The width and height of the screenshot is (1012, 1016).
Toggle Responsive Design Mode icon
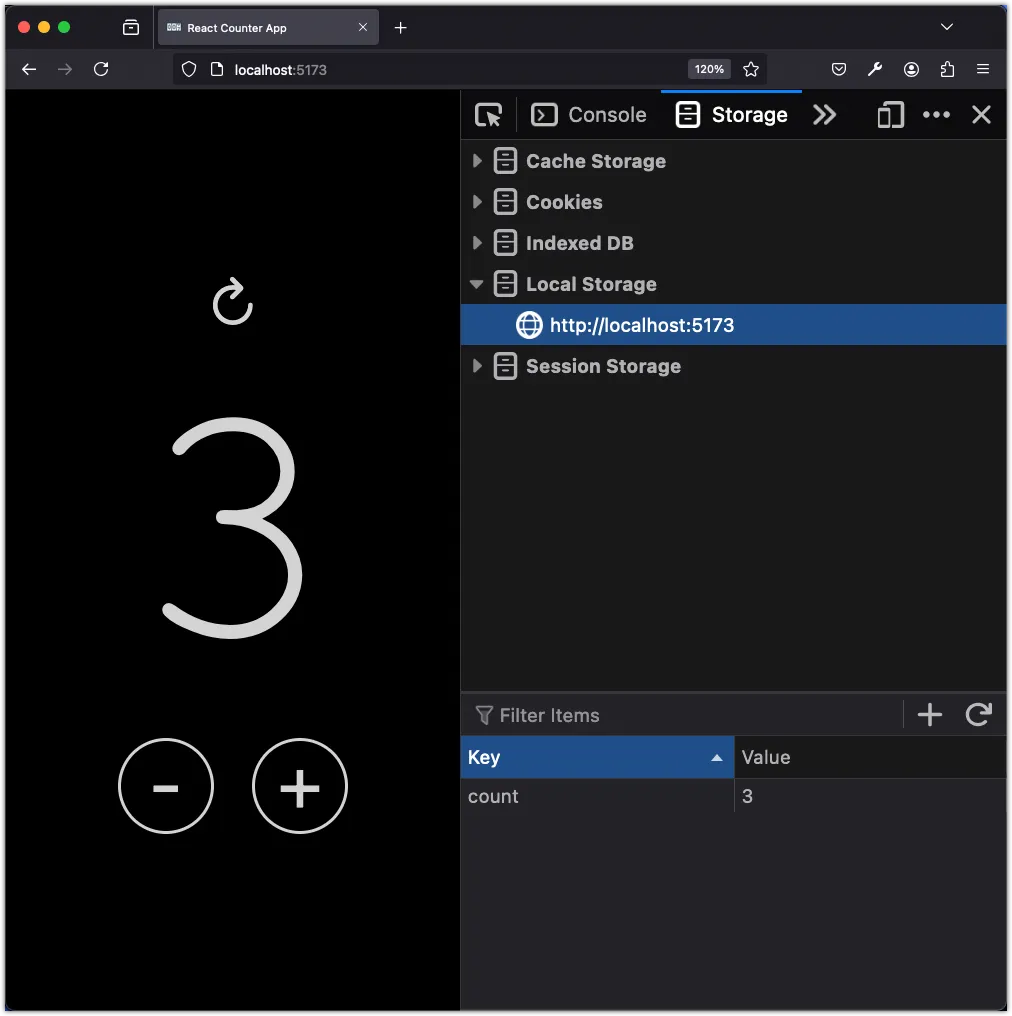click(x=890, y=115)
